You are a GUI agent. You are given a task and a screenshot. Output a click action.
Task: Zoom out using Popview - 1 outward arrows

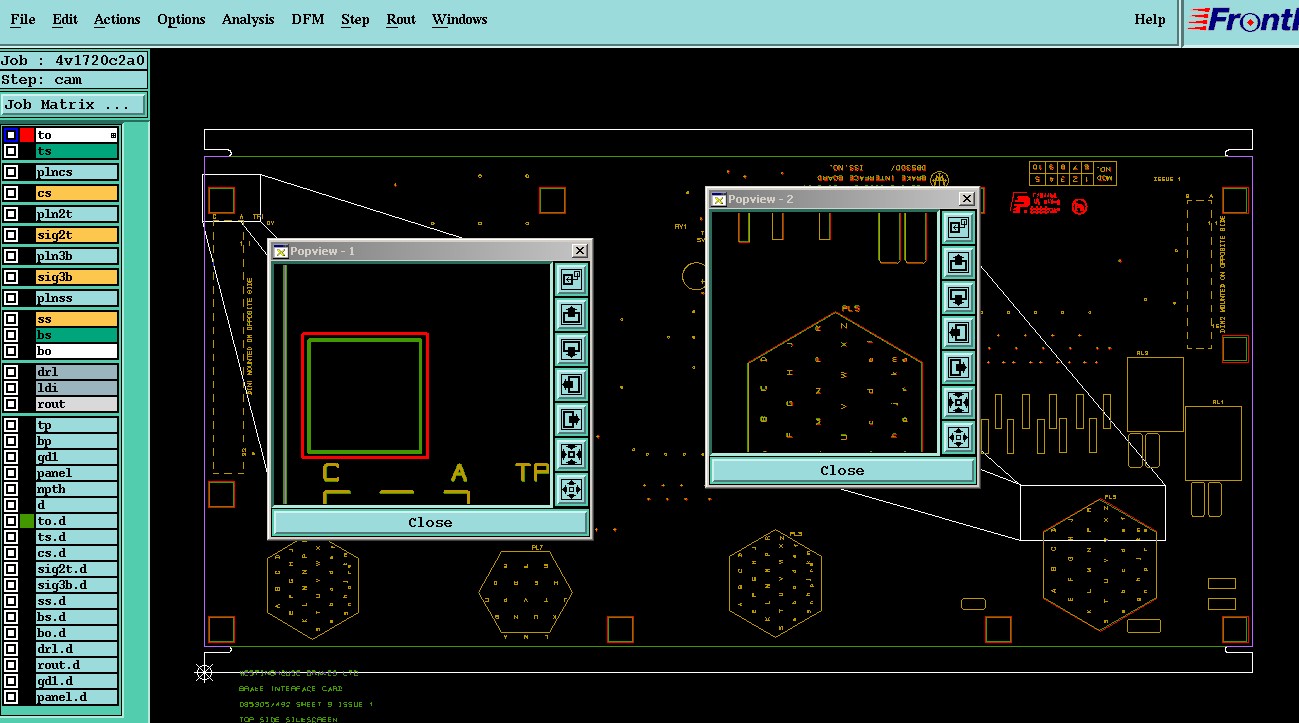(571, 489)
